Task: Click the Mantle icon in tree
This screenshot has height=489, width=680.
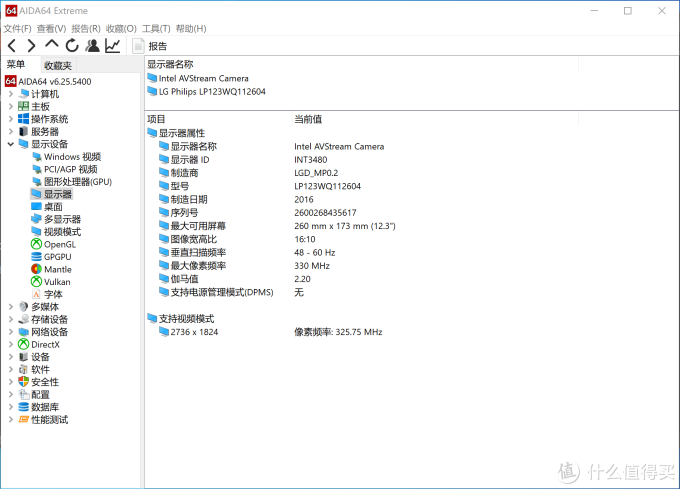Action: point(36,269)
